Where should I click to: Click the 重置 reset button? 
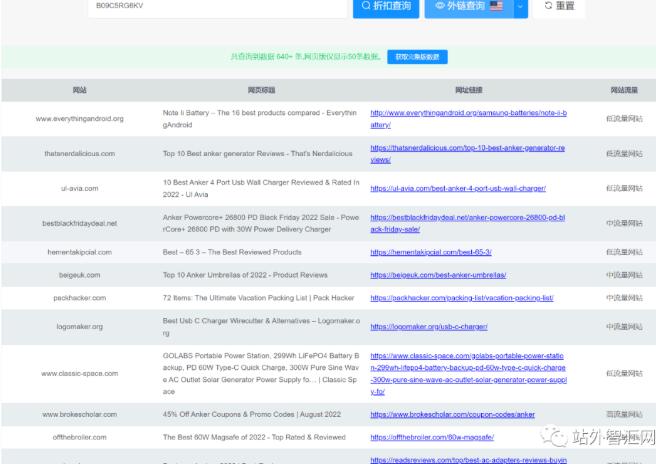coord(559,6)
